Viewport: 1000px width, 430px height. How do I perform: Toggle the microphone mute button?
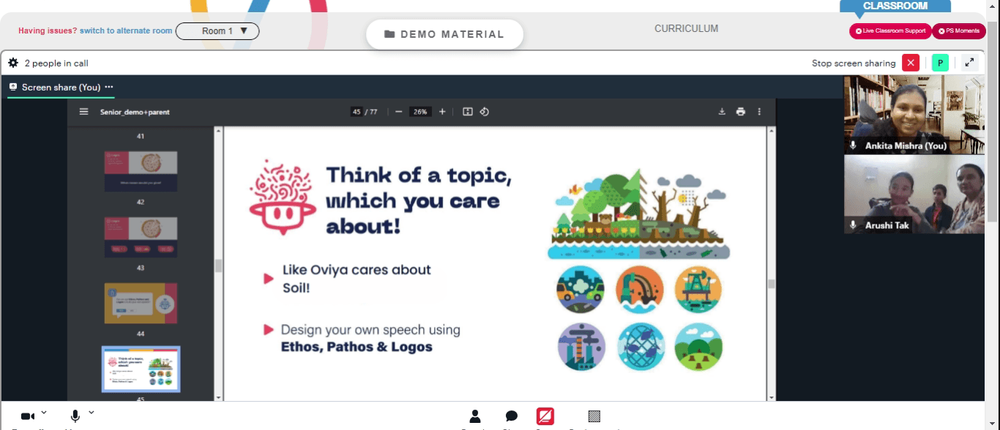pyautogui.click(x=75, y=416)
